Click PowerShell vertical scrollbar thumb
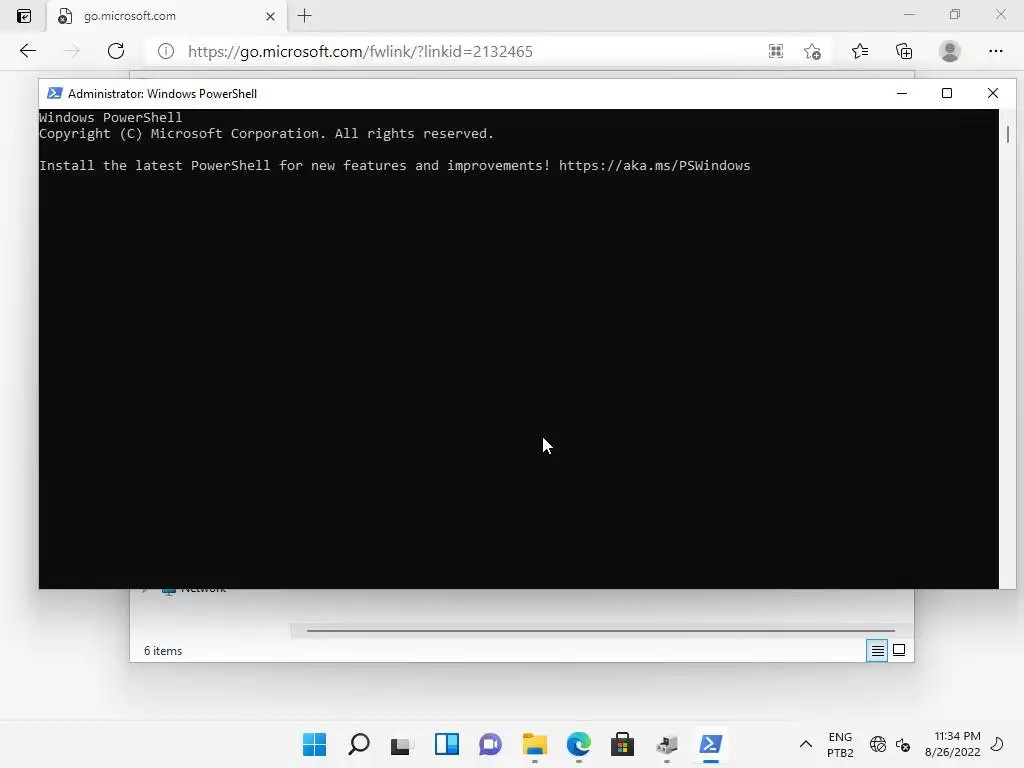 click(1008, 134)
